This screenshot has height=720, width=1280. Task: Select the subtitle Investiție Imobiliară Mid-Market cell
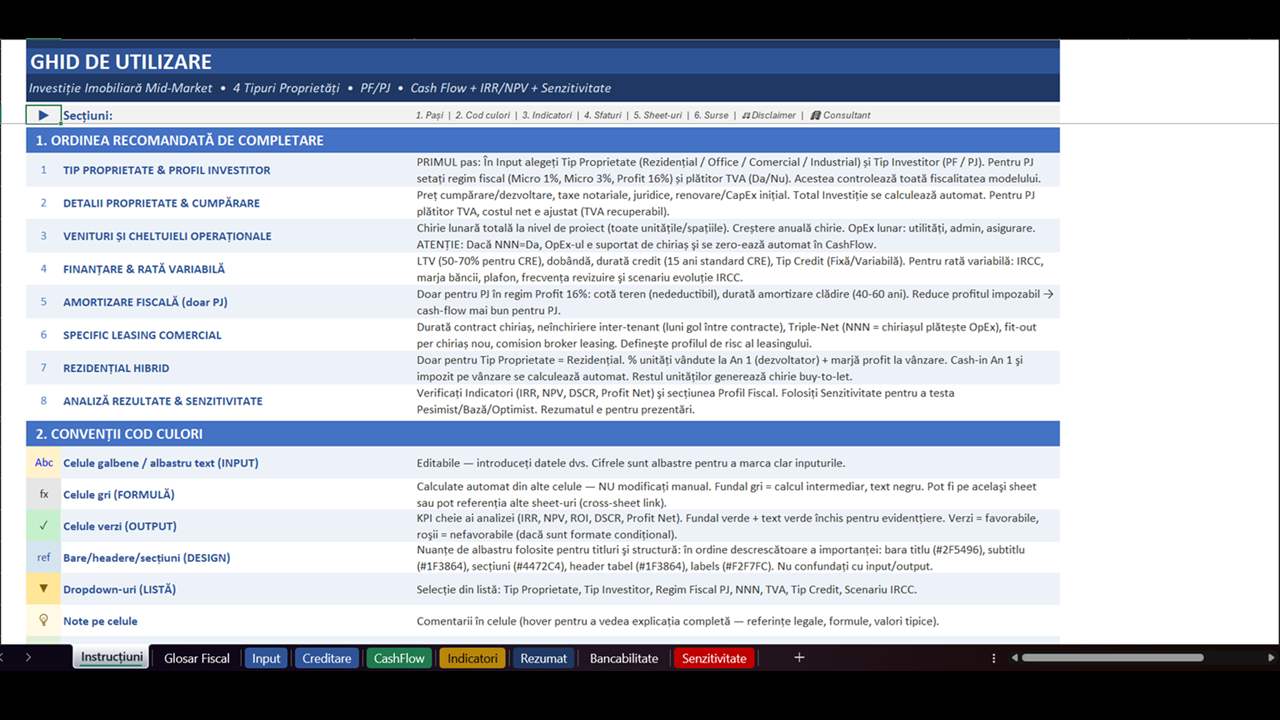tap(543, 88)
